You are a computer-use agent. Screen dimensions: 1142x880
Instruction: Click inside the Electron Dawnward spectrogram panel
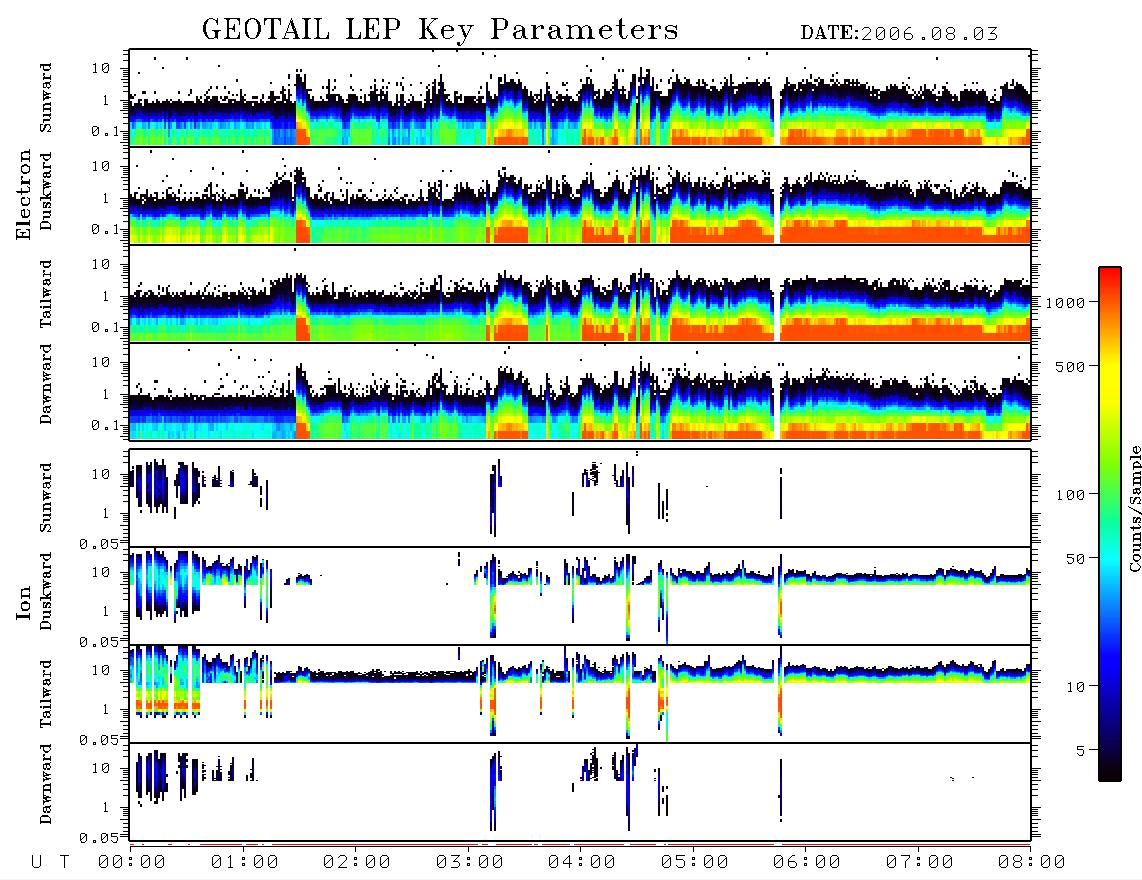point(580,391)
